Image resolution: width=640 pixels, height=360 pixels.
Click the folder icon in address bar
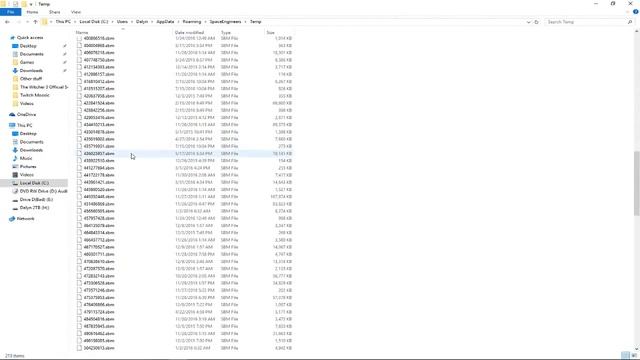coord(44,22)
